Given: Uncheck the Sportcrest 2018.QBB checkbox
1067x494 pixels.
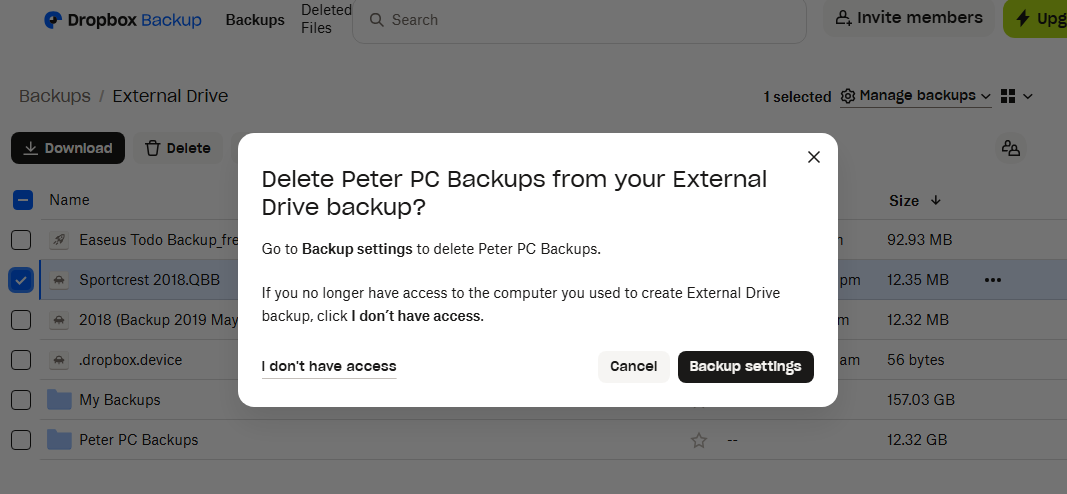Looking at the screenshot, I should pos(21,280).
